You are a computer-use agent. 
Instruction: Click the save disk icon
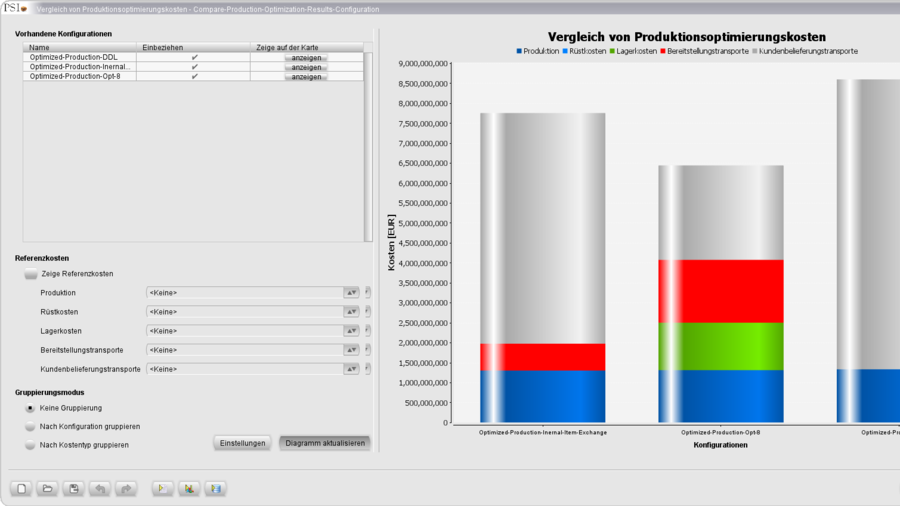point(73,489)
